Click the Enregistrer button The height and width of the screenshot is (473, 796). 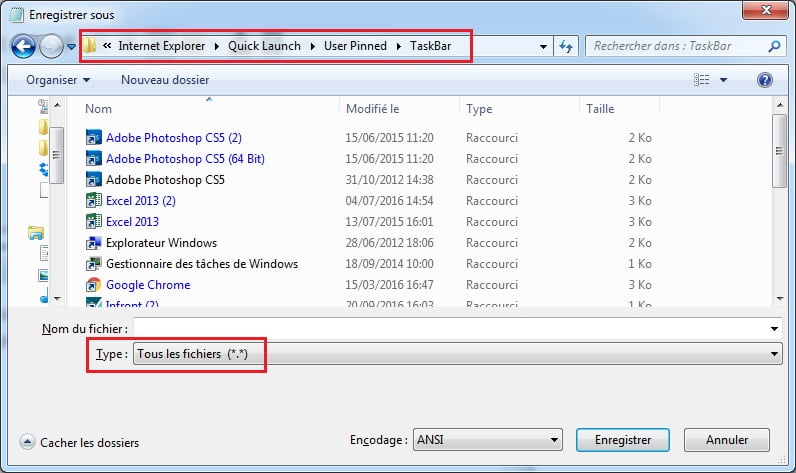point(623,440)
